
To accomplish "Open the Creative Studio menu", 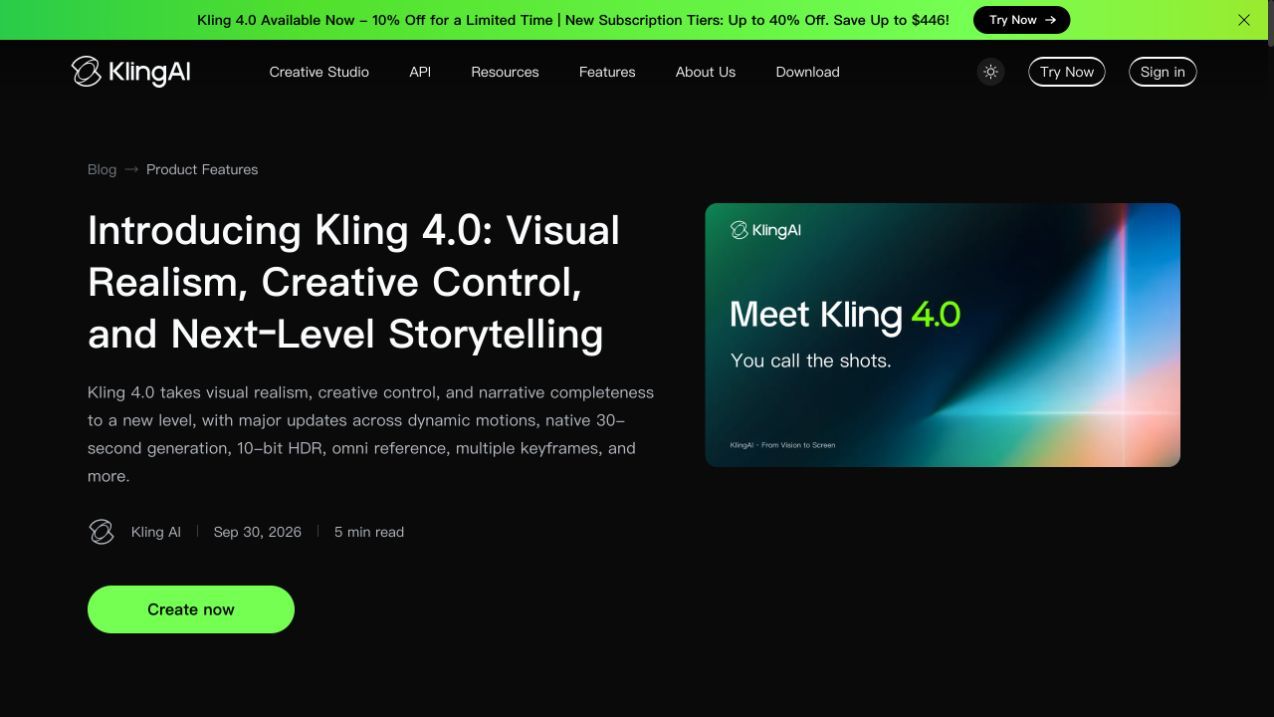I will point(319,72).
